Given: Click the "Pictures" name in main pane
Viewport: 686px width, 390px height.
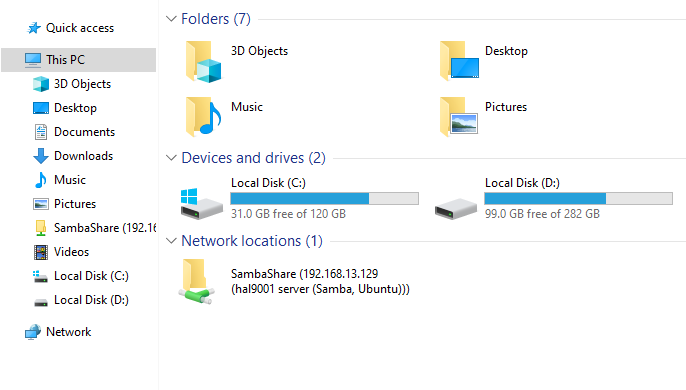Looking at the screenshot, I should pyautogui.click(x=506, y=107).
